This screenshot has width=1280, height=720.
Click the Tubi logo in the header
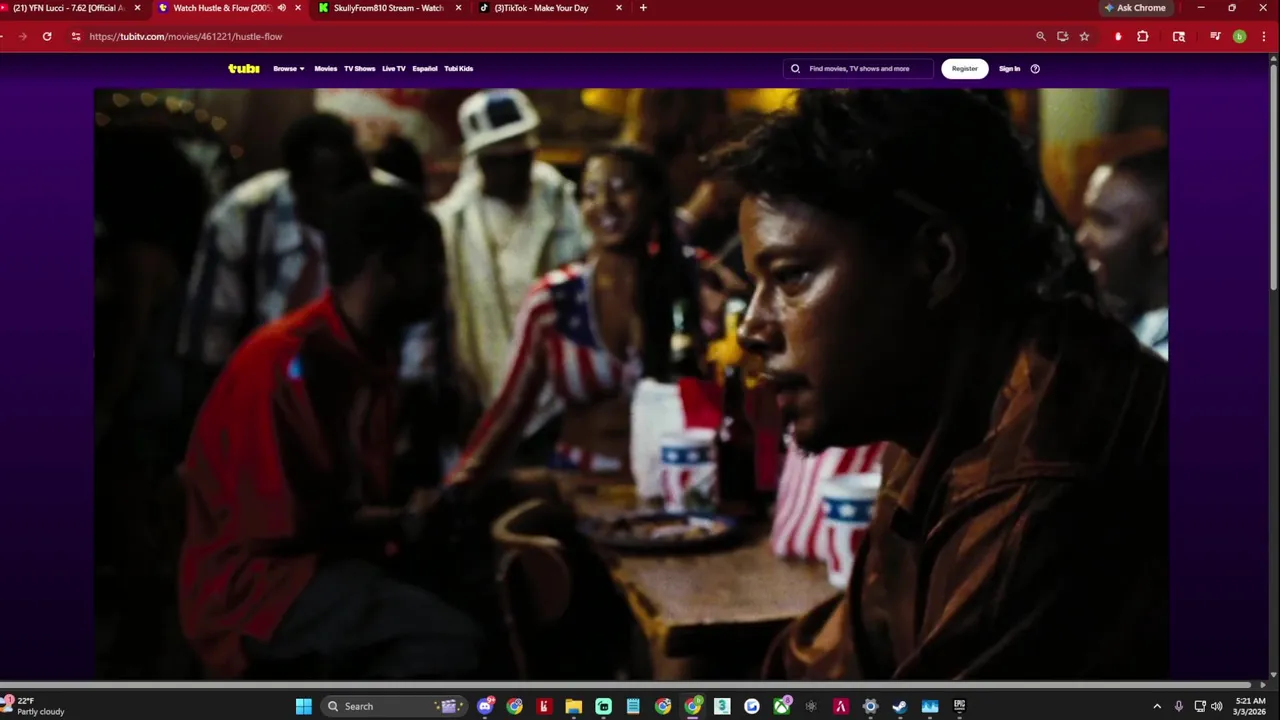coord(243,69)
